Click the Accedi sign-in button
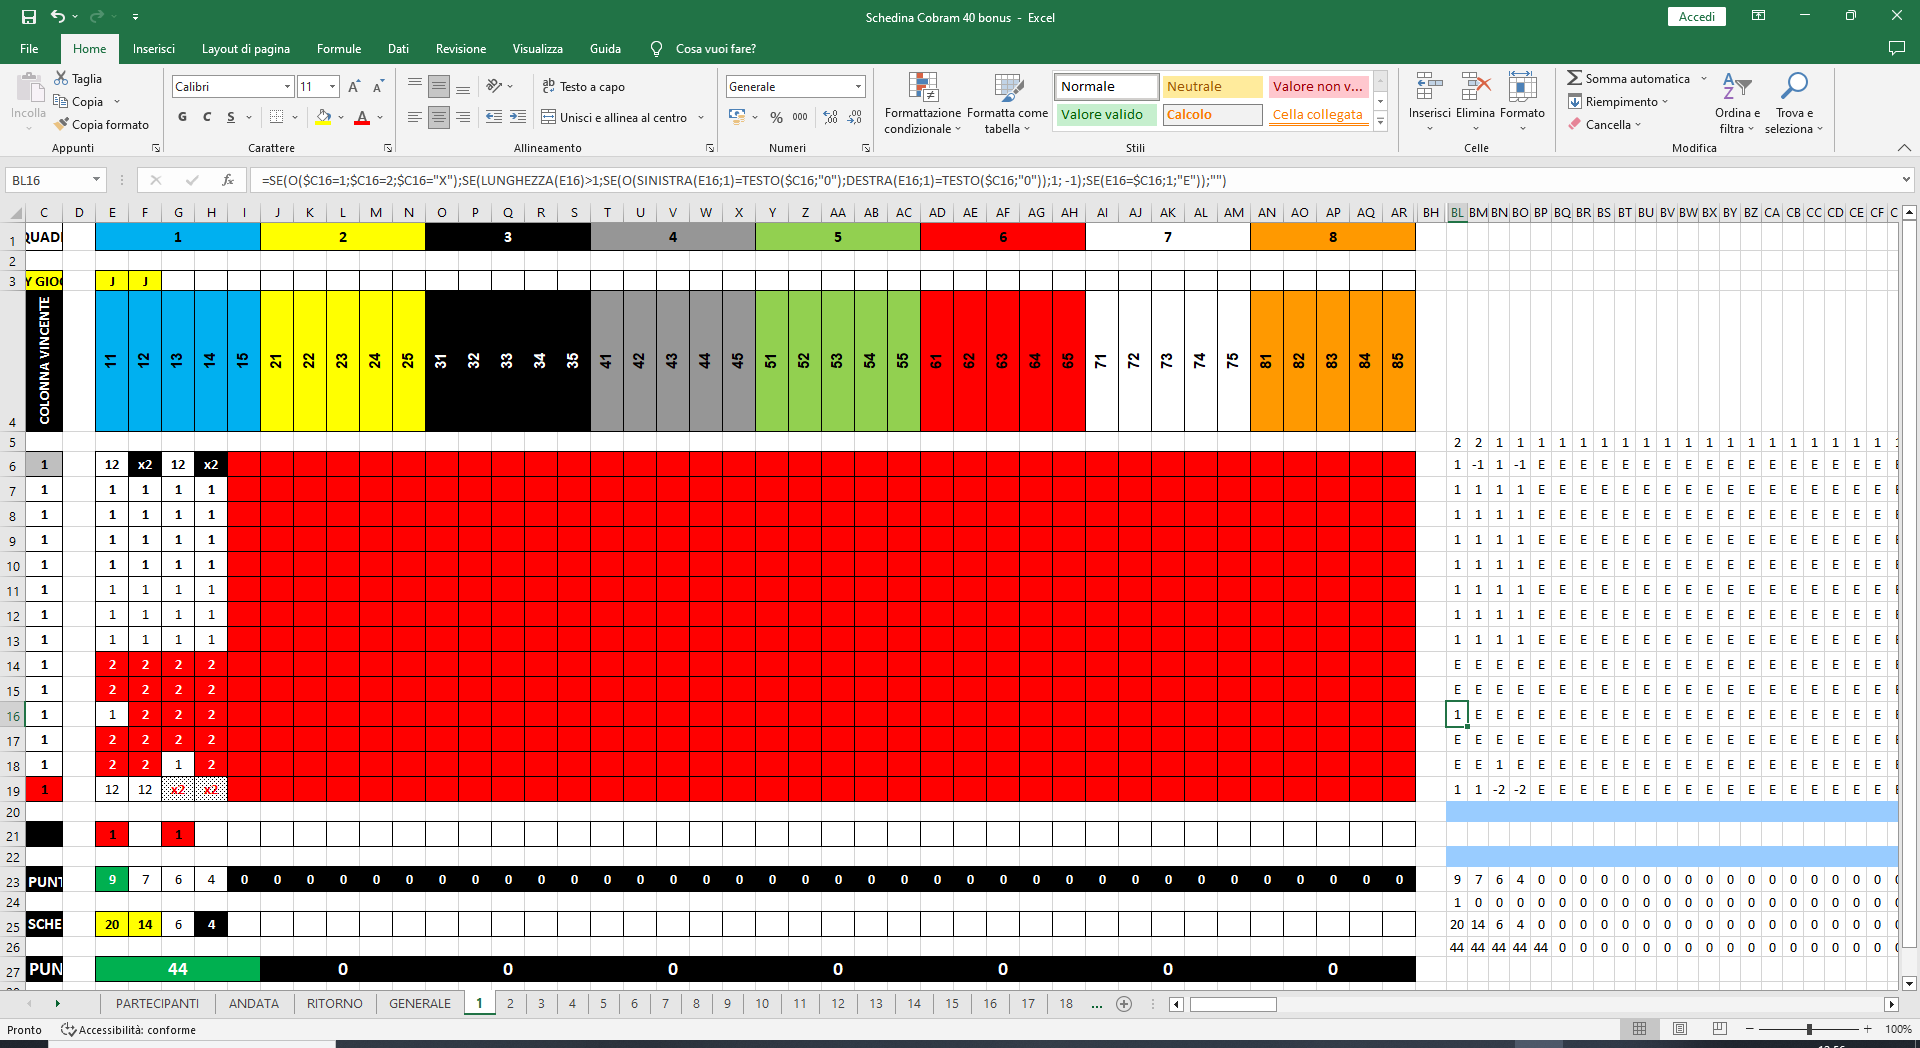The width and height of the screenshot is (1920, 1048). pos(1697,17)
